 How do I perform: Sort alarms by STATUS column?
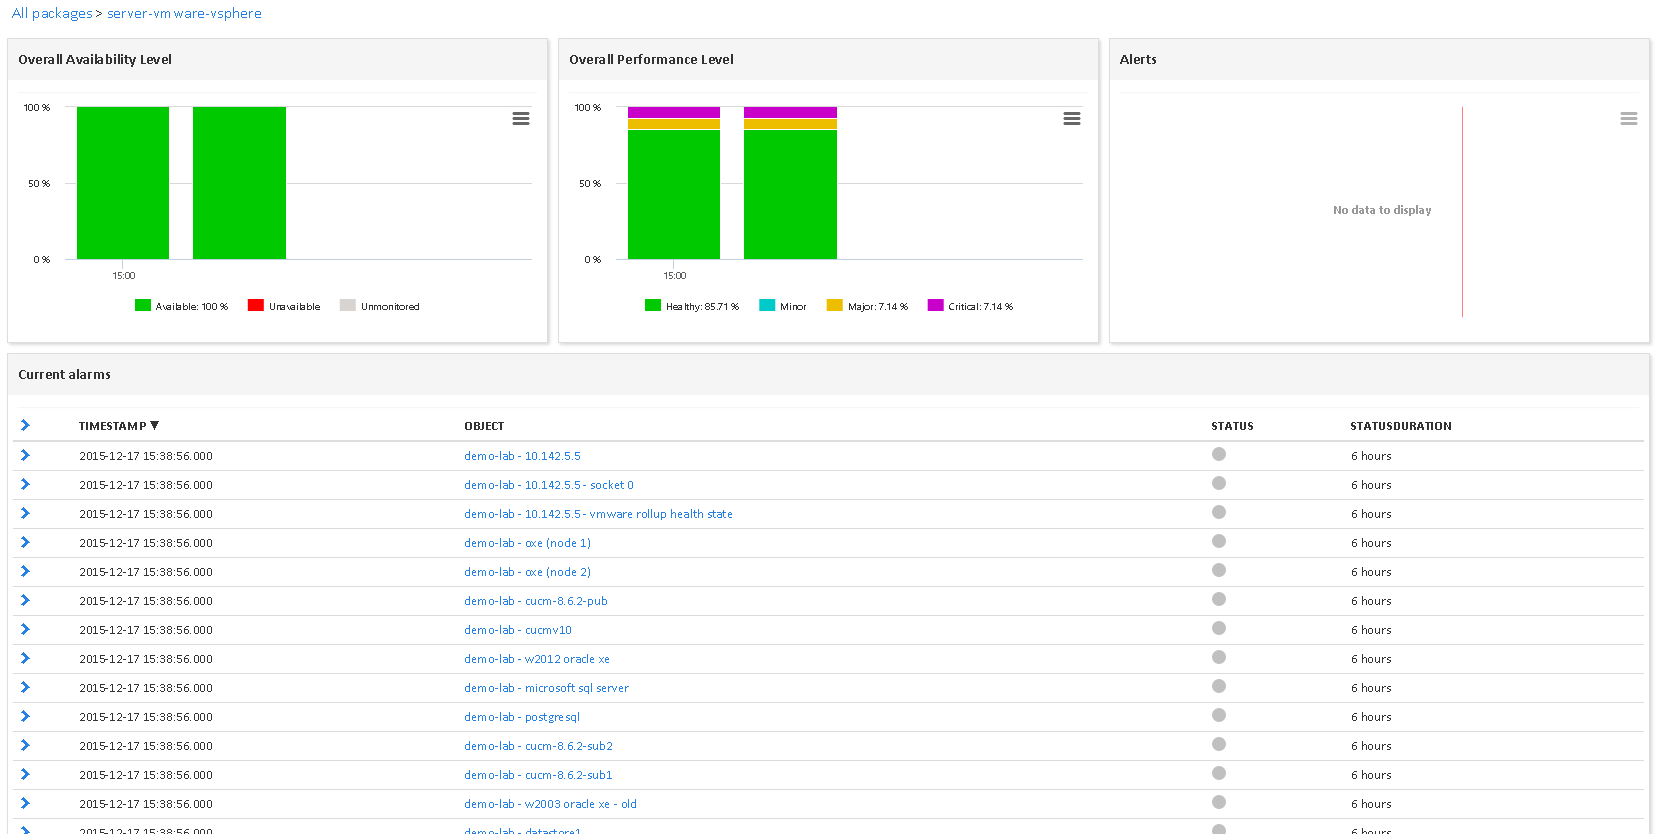pyautogui.click(x=1232, y=426)
